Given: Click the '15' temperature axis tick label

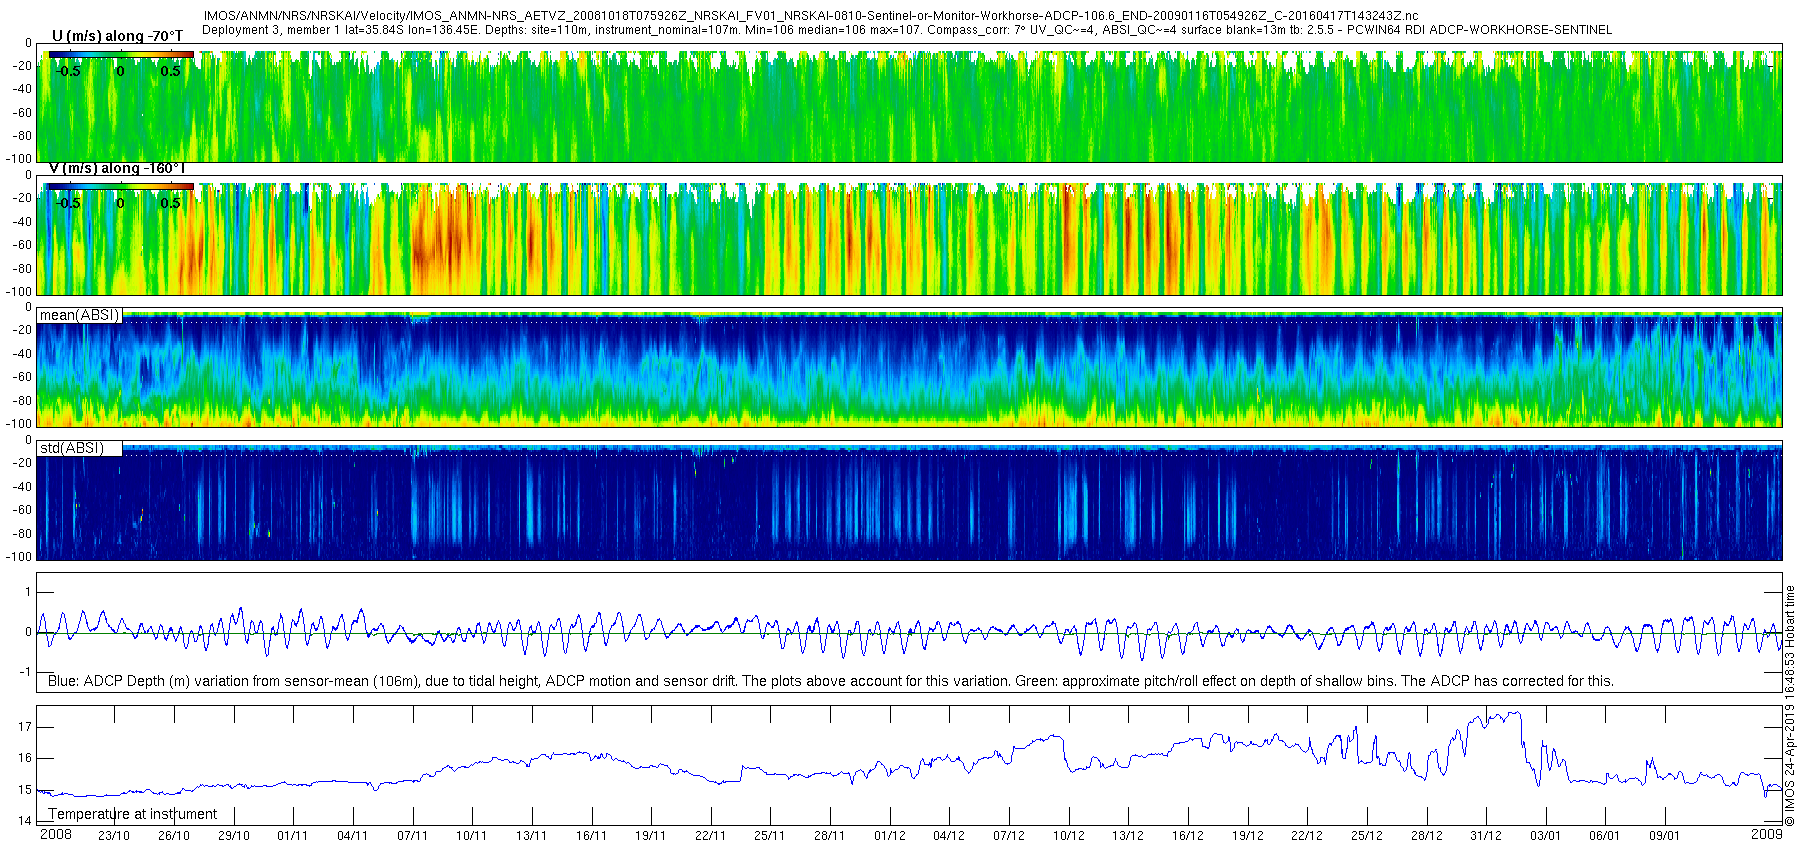Looking at the screenshot, I should tap(25, 790).
